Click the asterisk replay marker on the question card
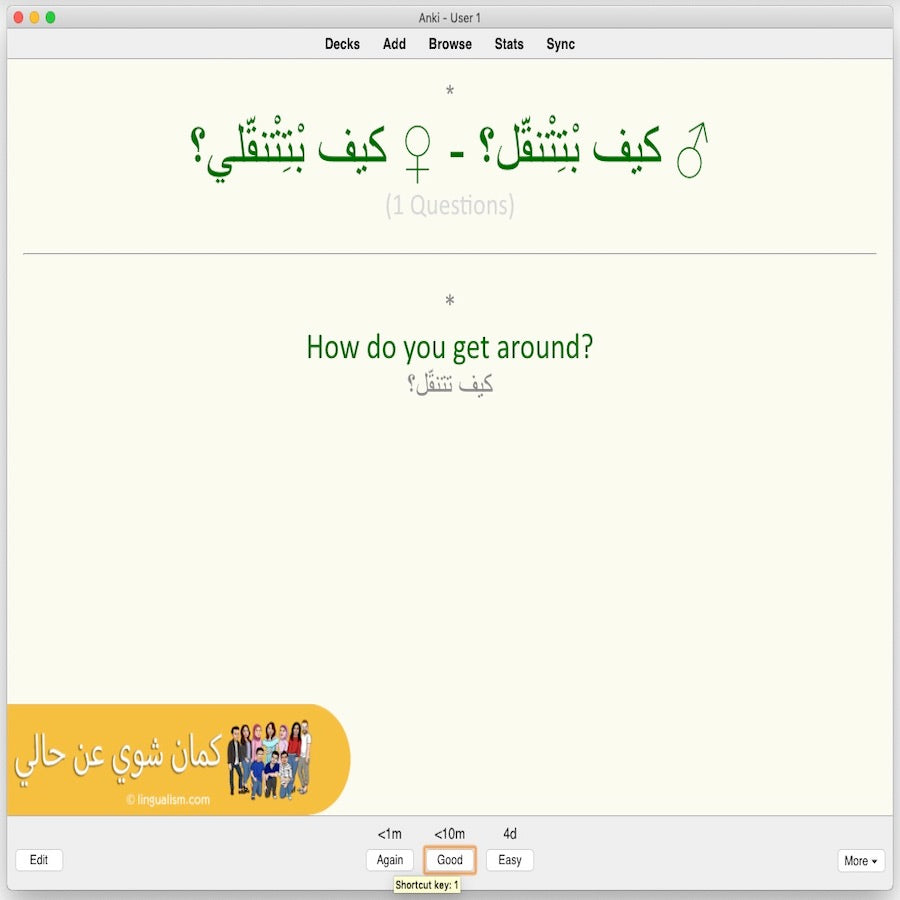 click(x=450, y=91)
